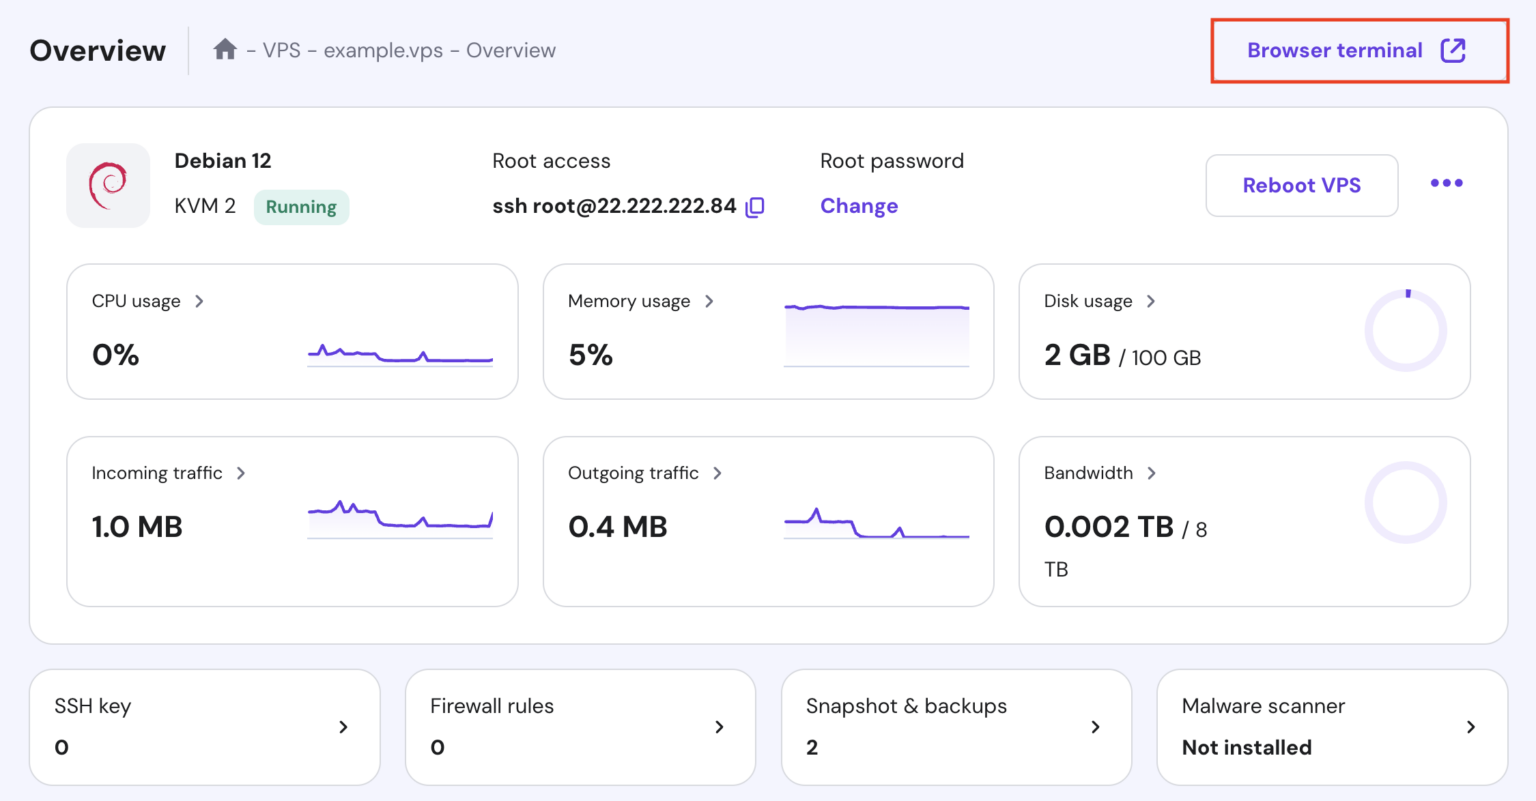1536x801 pixels.
Task: Click the home icon in the breadcrumb
Action: click(x=224, y=50)
